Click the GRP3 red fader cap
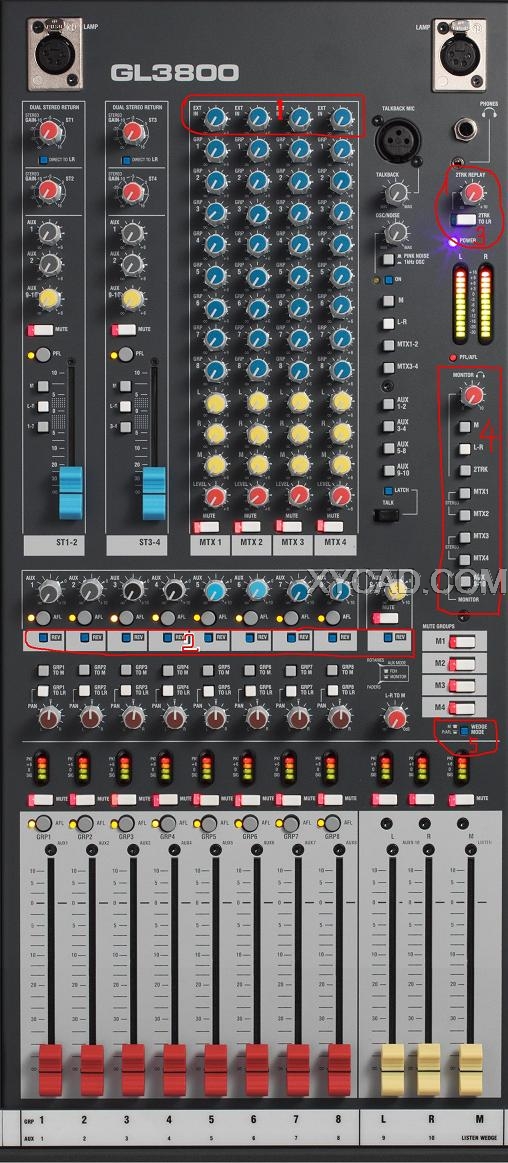Viewport: 508px width, 1163px height. [x=133, y=1069]
